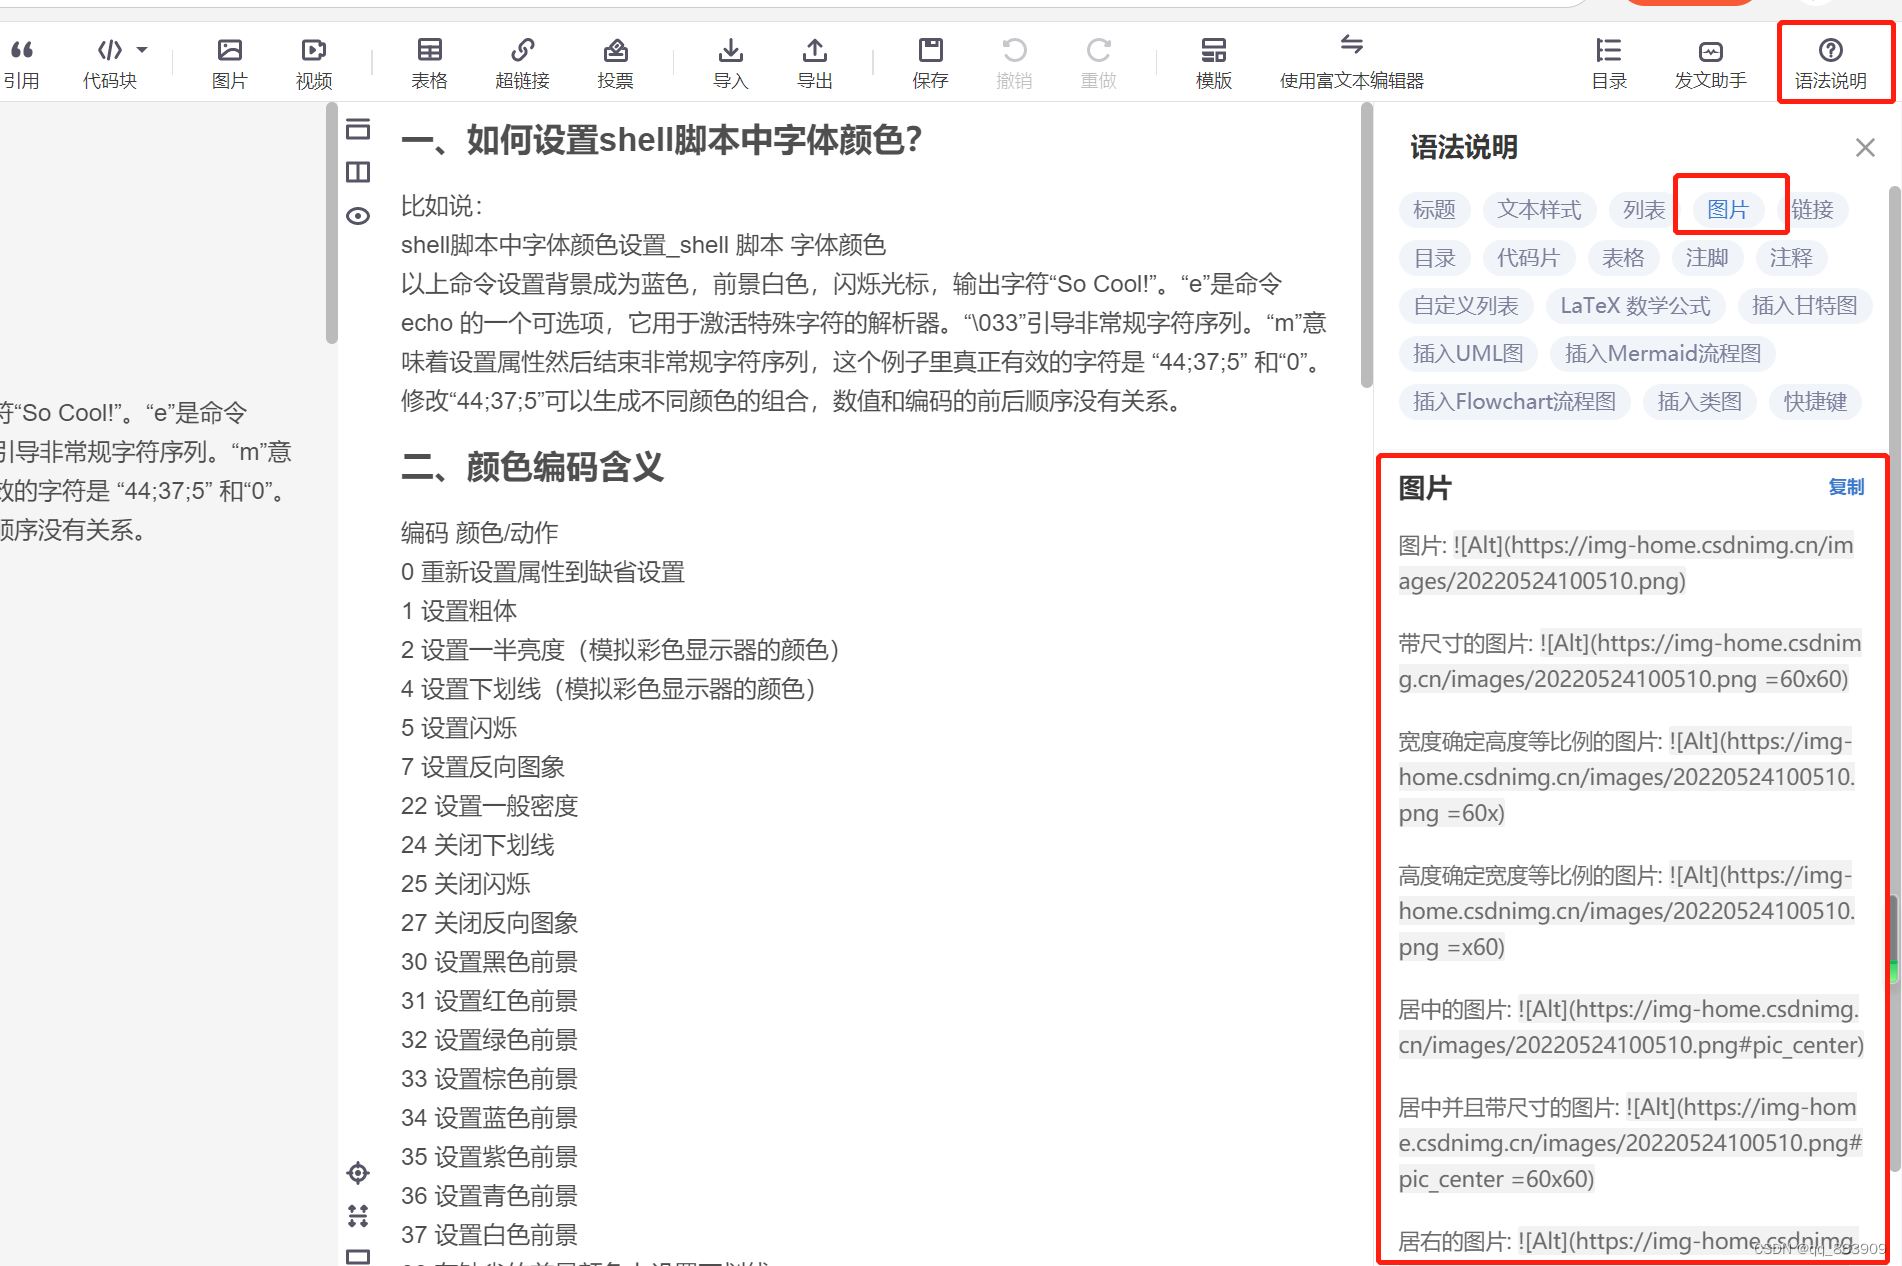Select the 表格 syntax tag in panel
The height and width of the screenshot is (1266, 1902).
click(1623, 258)
